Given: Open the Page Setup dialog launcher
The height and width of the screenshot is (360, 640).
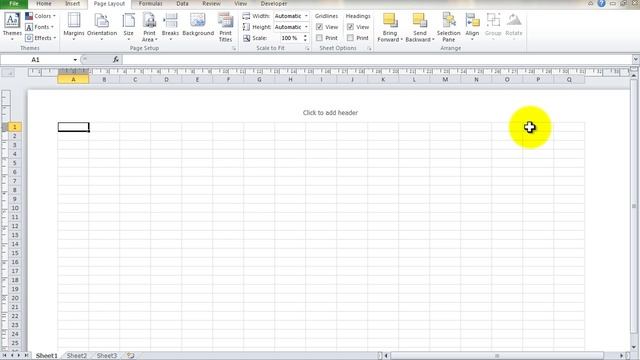Looking at the screenshot, I should [x=234, y=49].
